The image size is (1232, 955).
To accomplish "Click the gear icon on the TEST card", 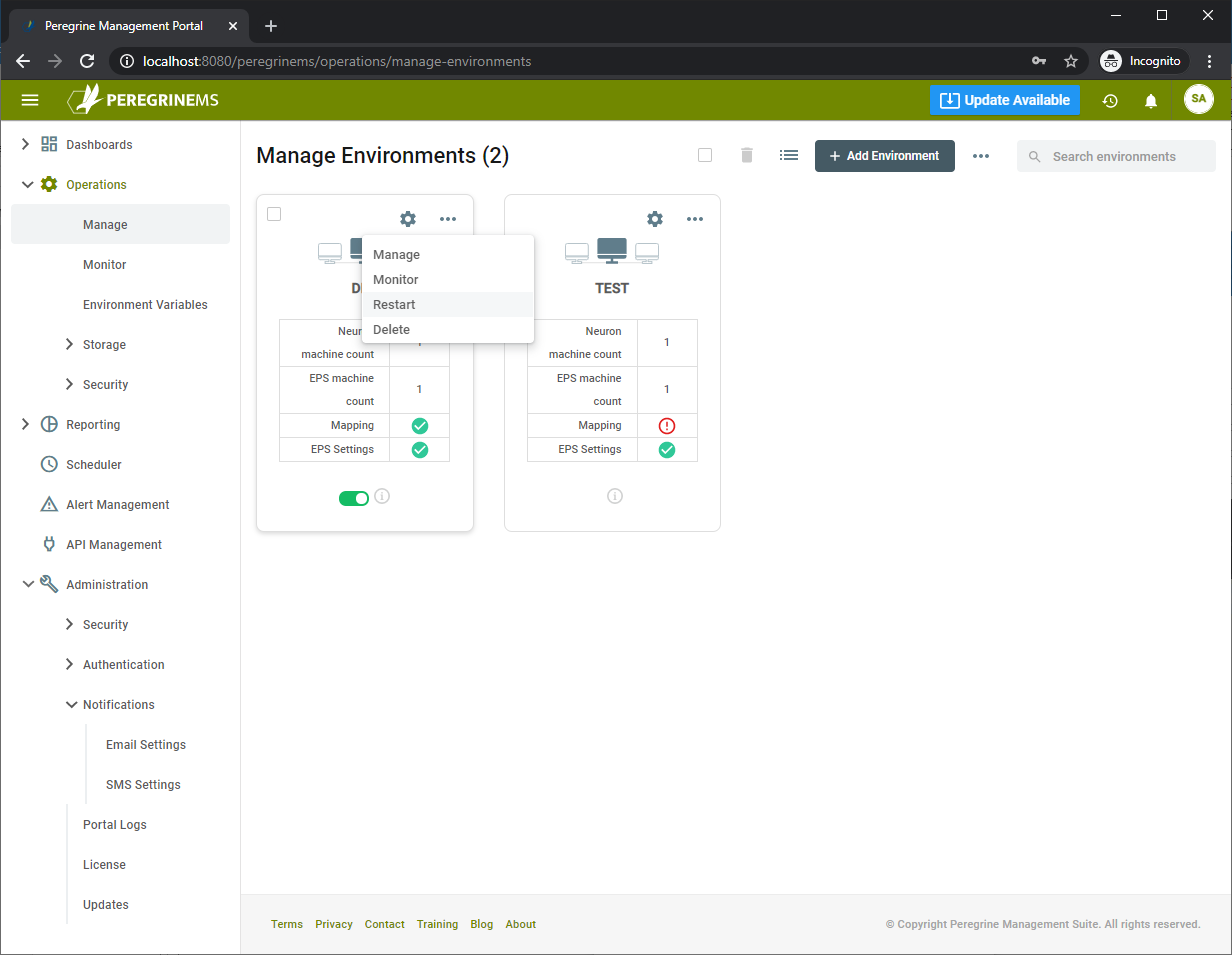I will click(x=655, y=219).
